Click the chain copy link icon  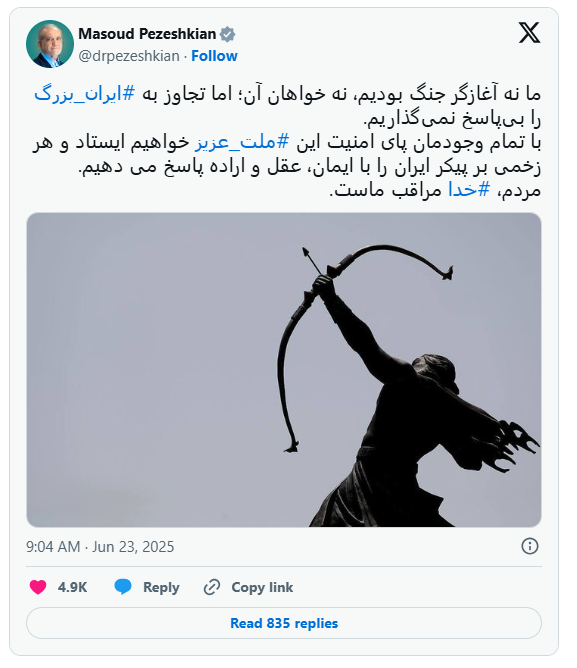[x=212, y=587]
